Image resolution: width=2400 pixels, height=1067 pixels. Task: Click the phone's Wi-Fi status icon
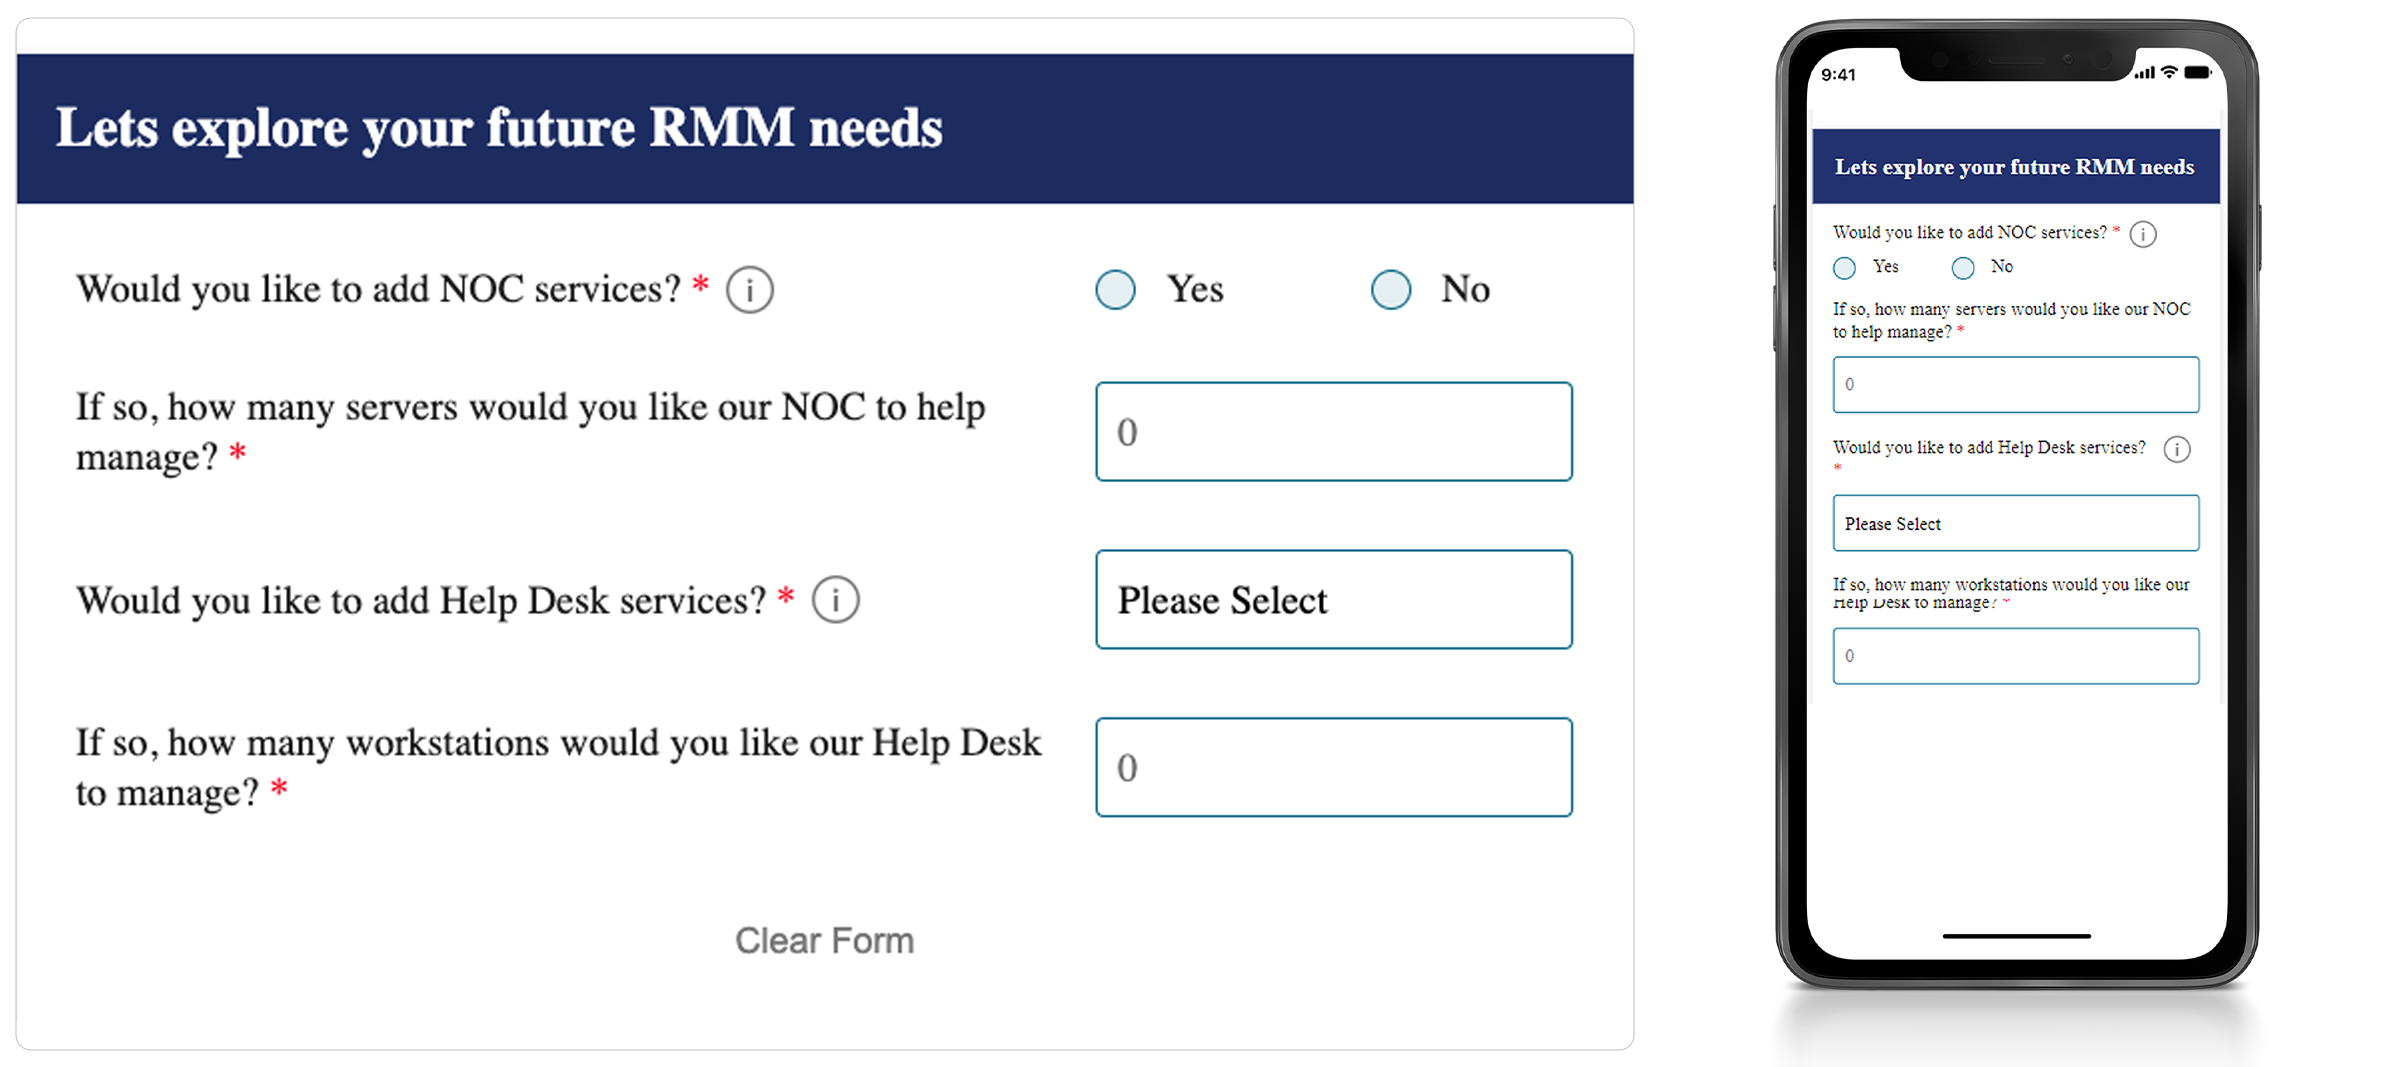click(2169, 73)
